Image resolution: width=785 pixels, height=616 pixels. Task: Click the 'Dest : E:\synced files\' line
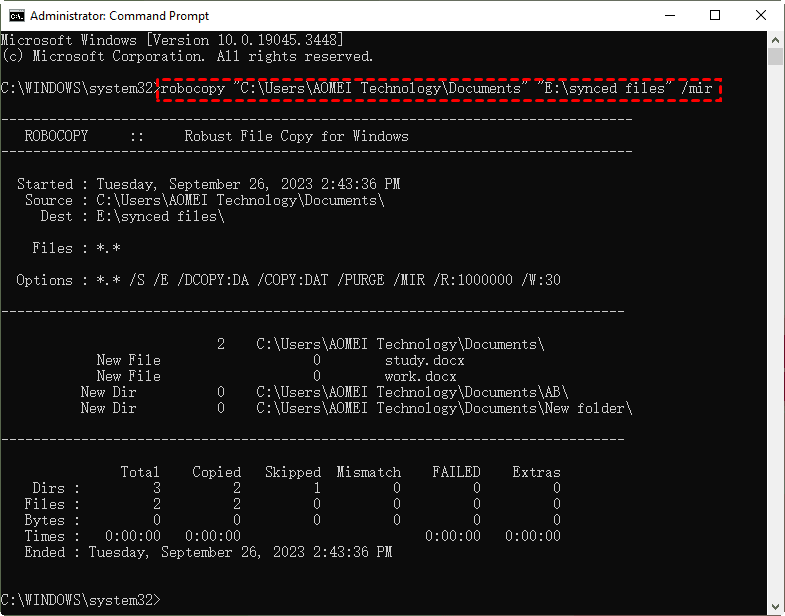(132, 216)
